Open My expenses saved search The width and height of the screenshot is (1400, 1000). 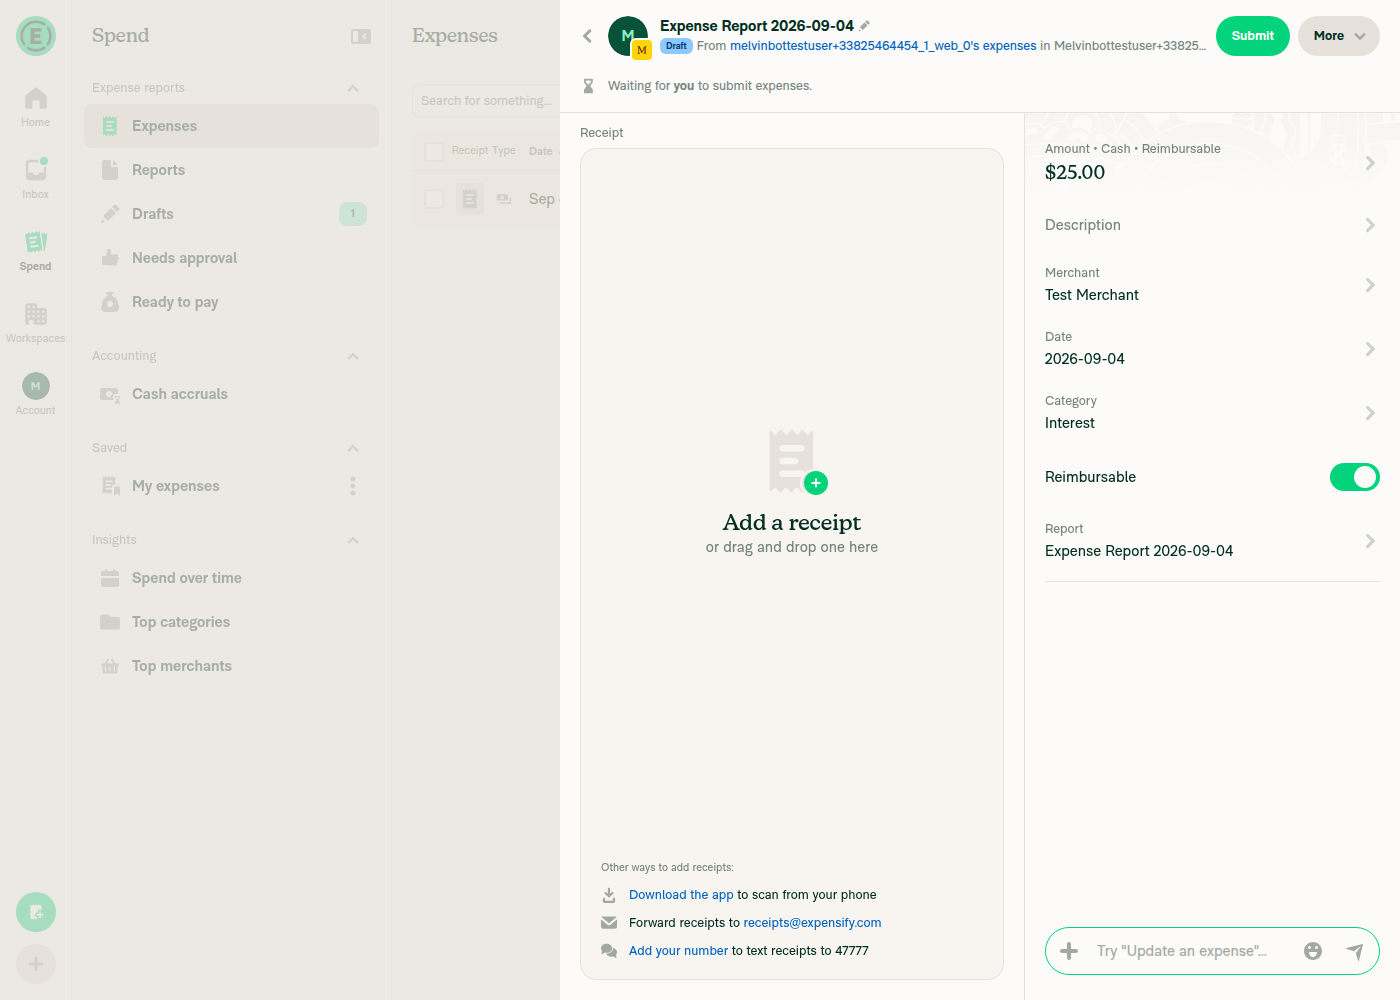pos(231,486)
